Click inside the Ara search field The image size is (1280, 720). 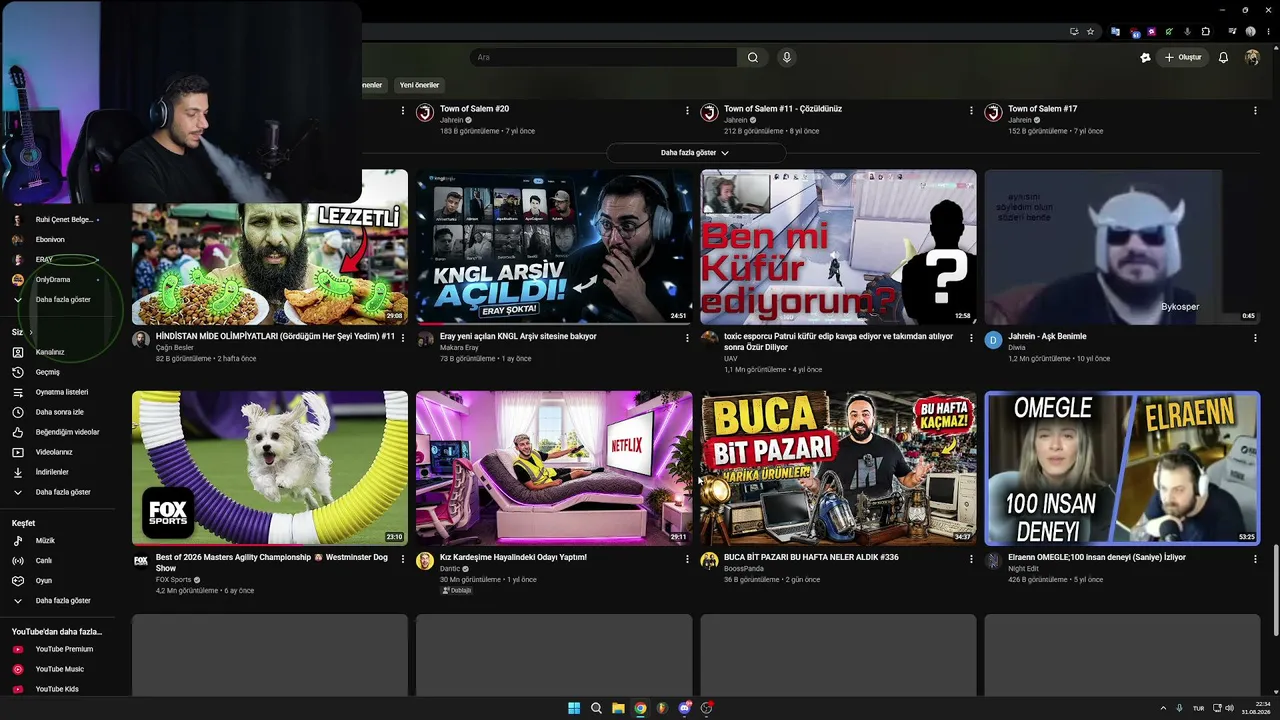coord(604,58)
